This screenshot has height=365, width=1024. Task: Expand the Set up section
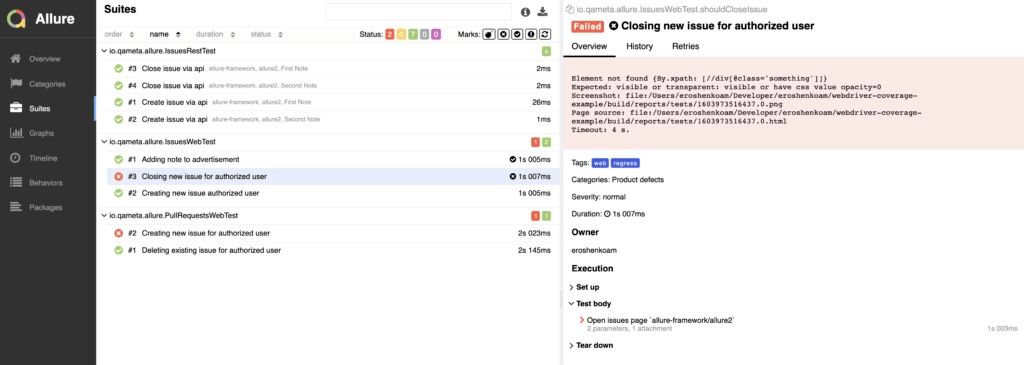click(584, 287)
